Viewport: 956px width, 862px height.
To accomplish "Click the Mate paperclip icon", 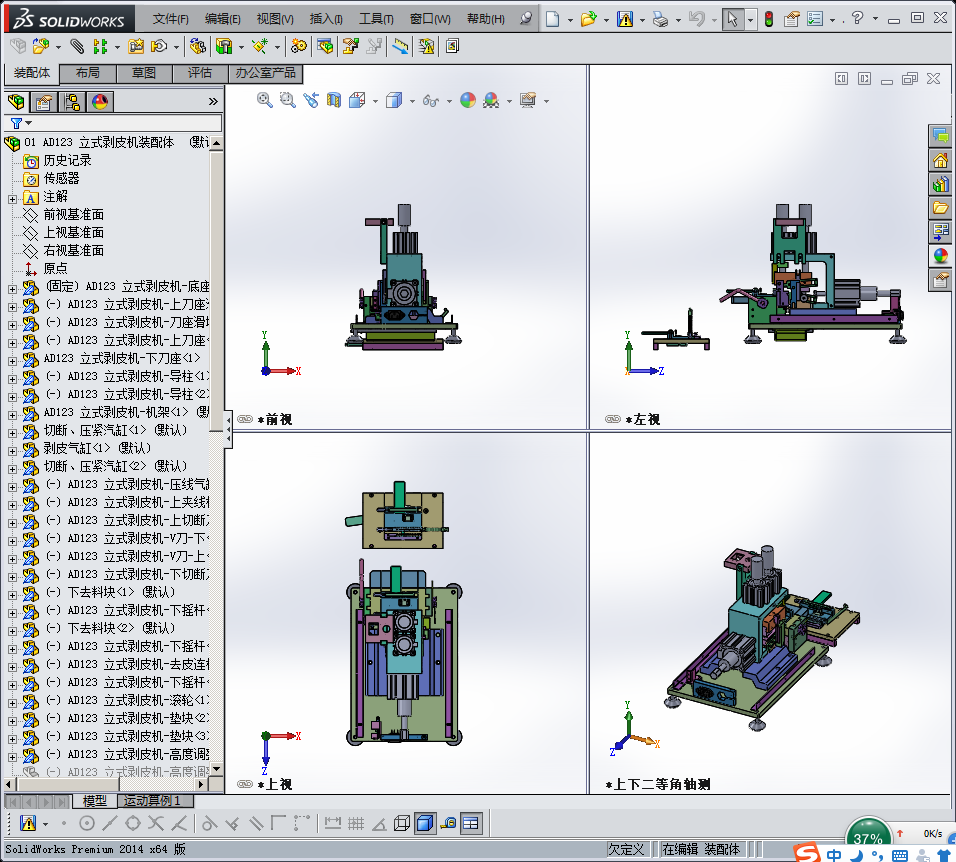I will click(77, 46).
